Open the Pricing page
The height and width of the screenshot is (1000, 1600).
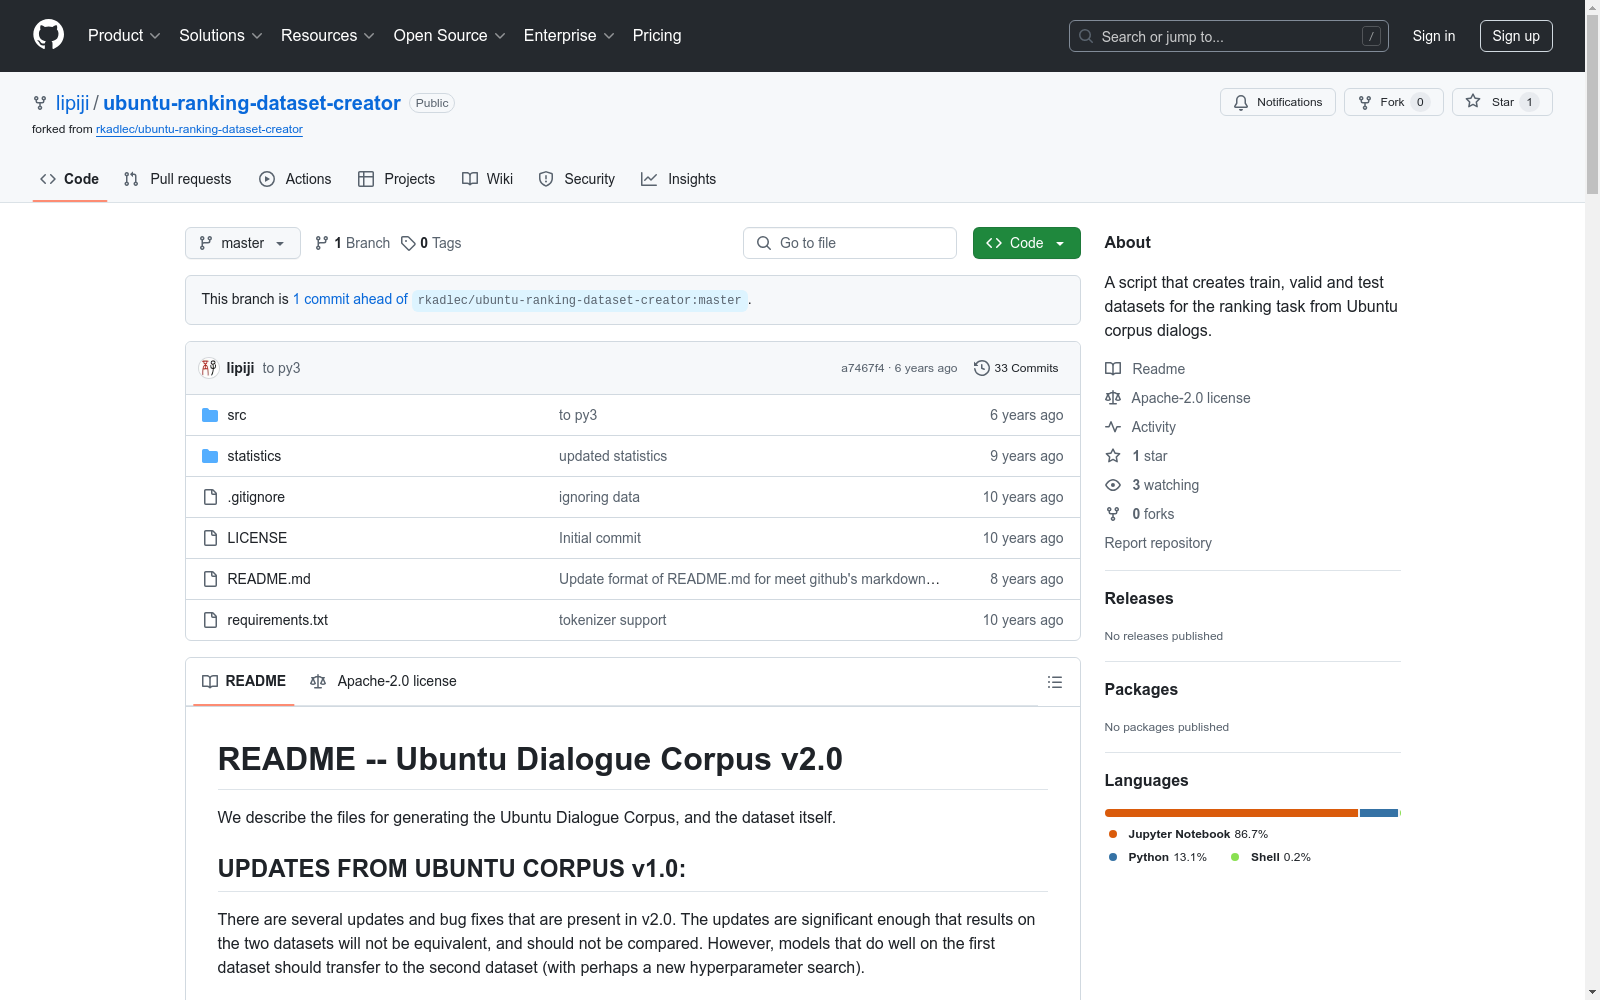coord(657,36)
